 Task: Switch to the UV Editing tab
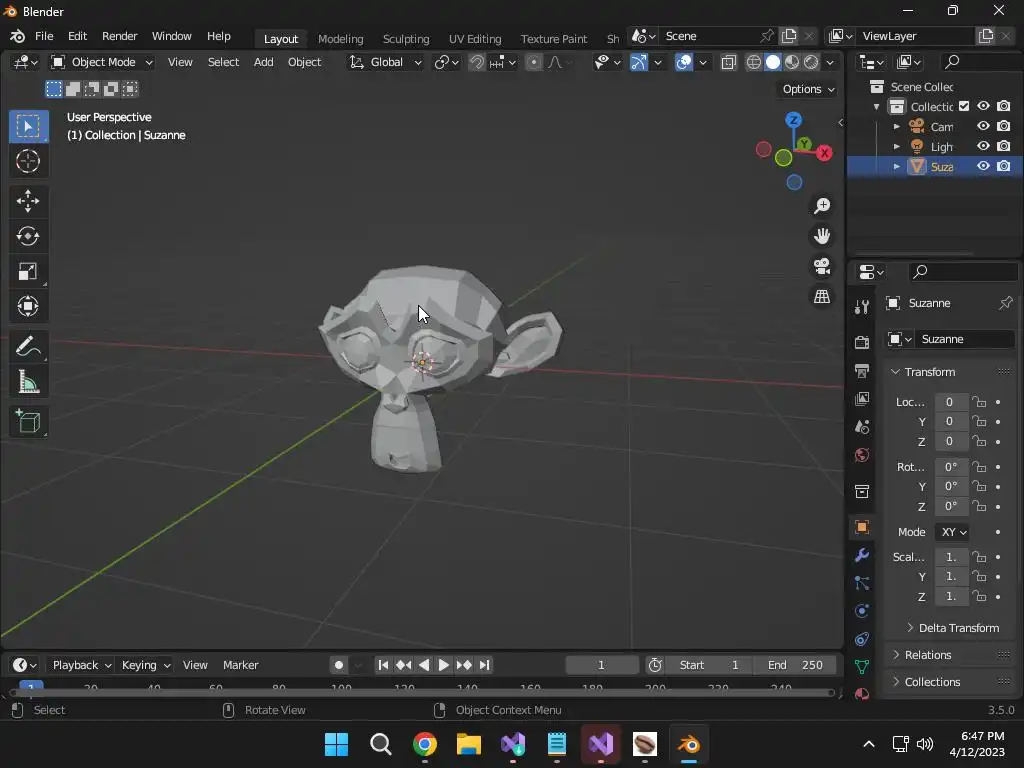[475, 39]
